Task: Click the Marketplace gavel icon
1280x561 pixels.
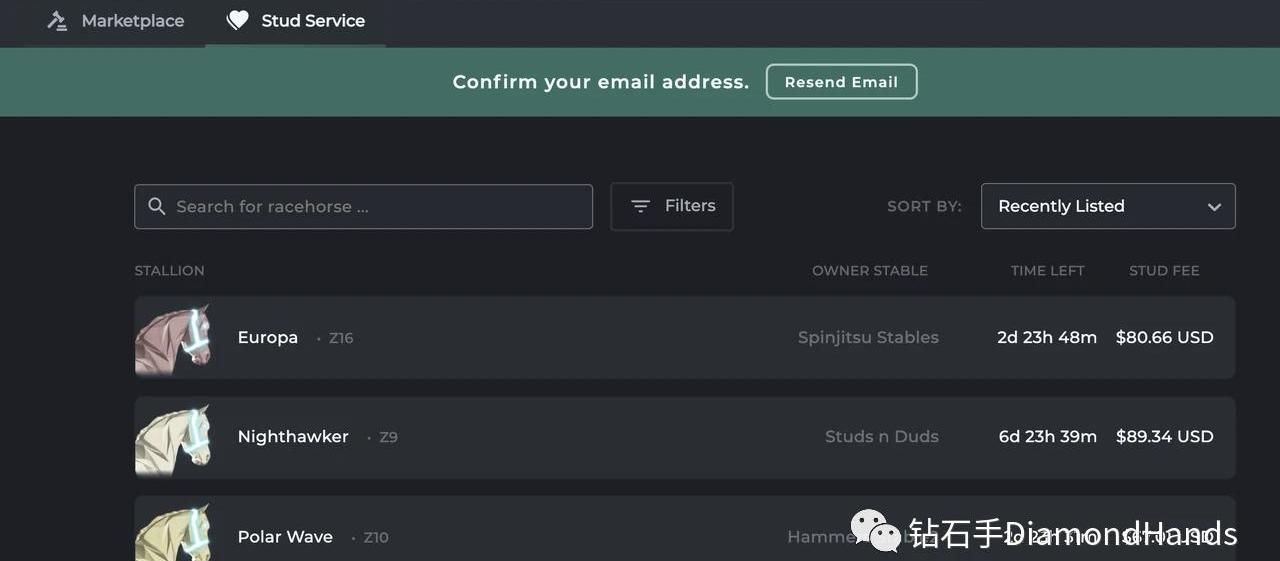Action: [57, 21]
